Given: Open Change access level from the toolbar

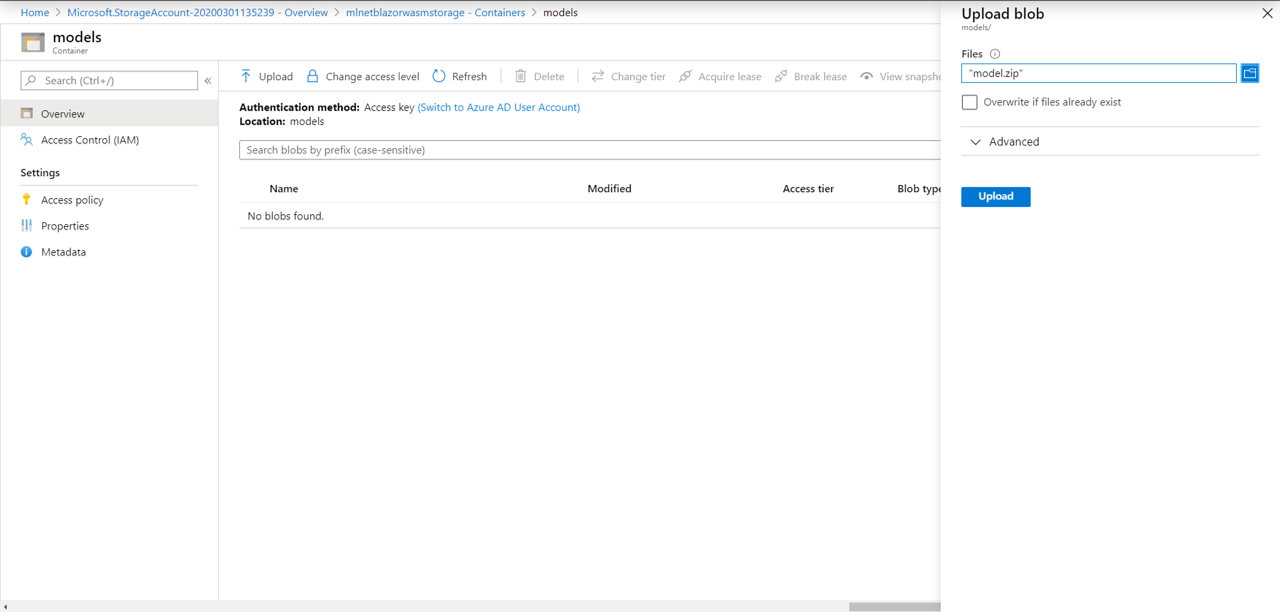Looking at the screenshot, I should pos(311,76).
